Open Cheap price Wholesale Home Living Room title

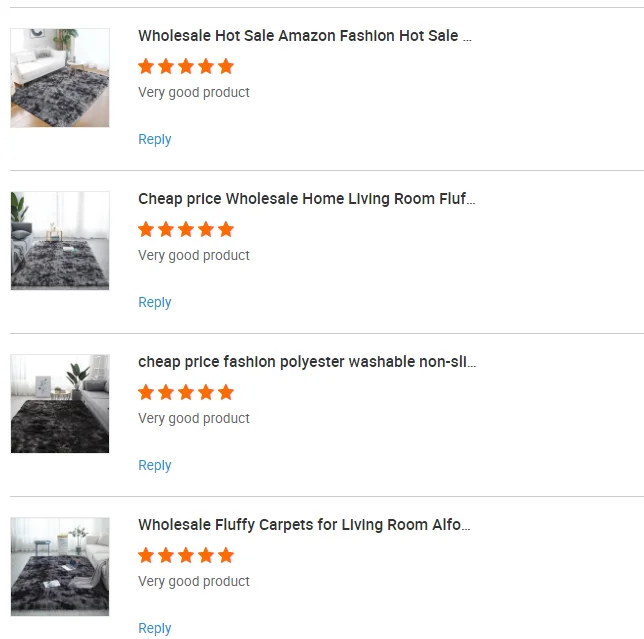point(306,199)
